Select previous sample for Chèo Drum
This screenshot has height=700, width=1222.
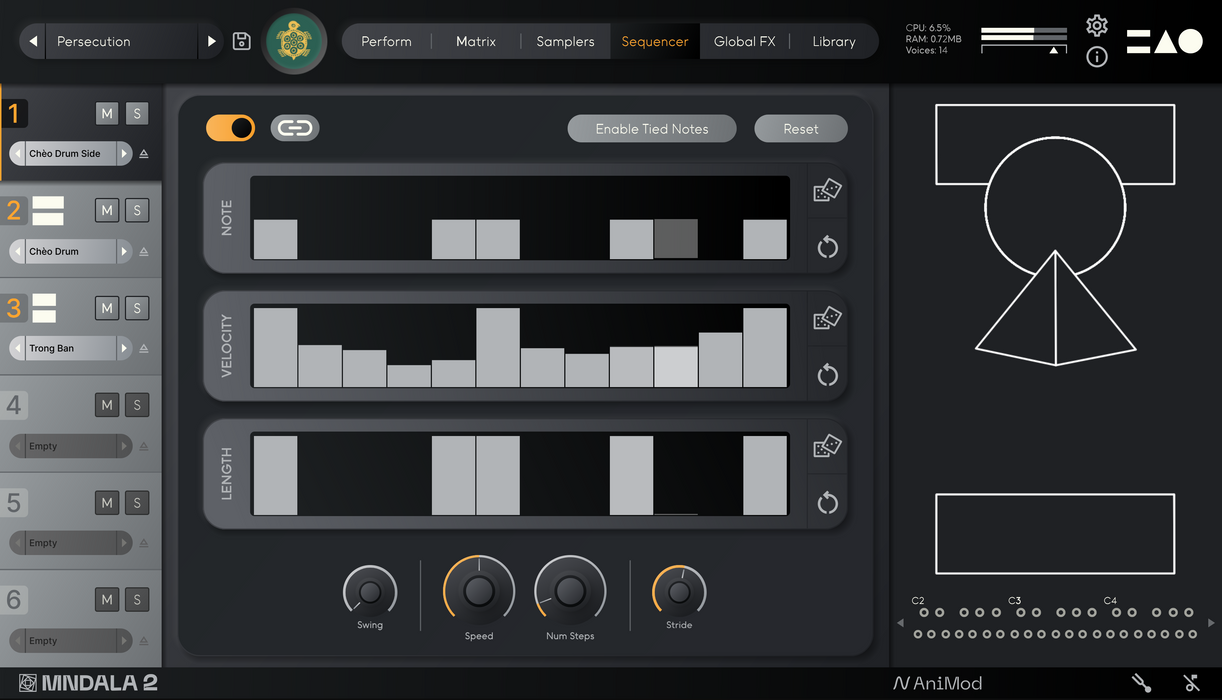pos(17,252)
